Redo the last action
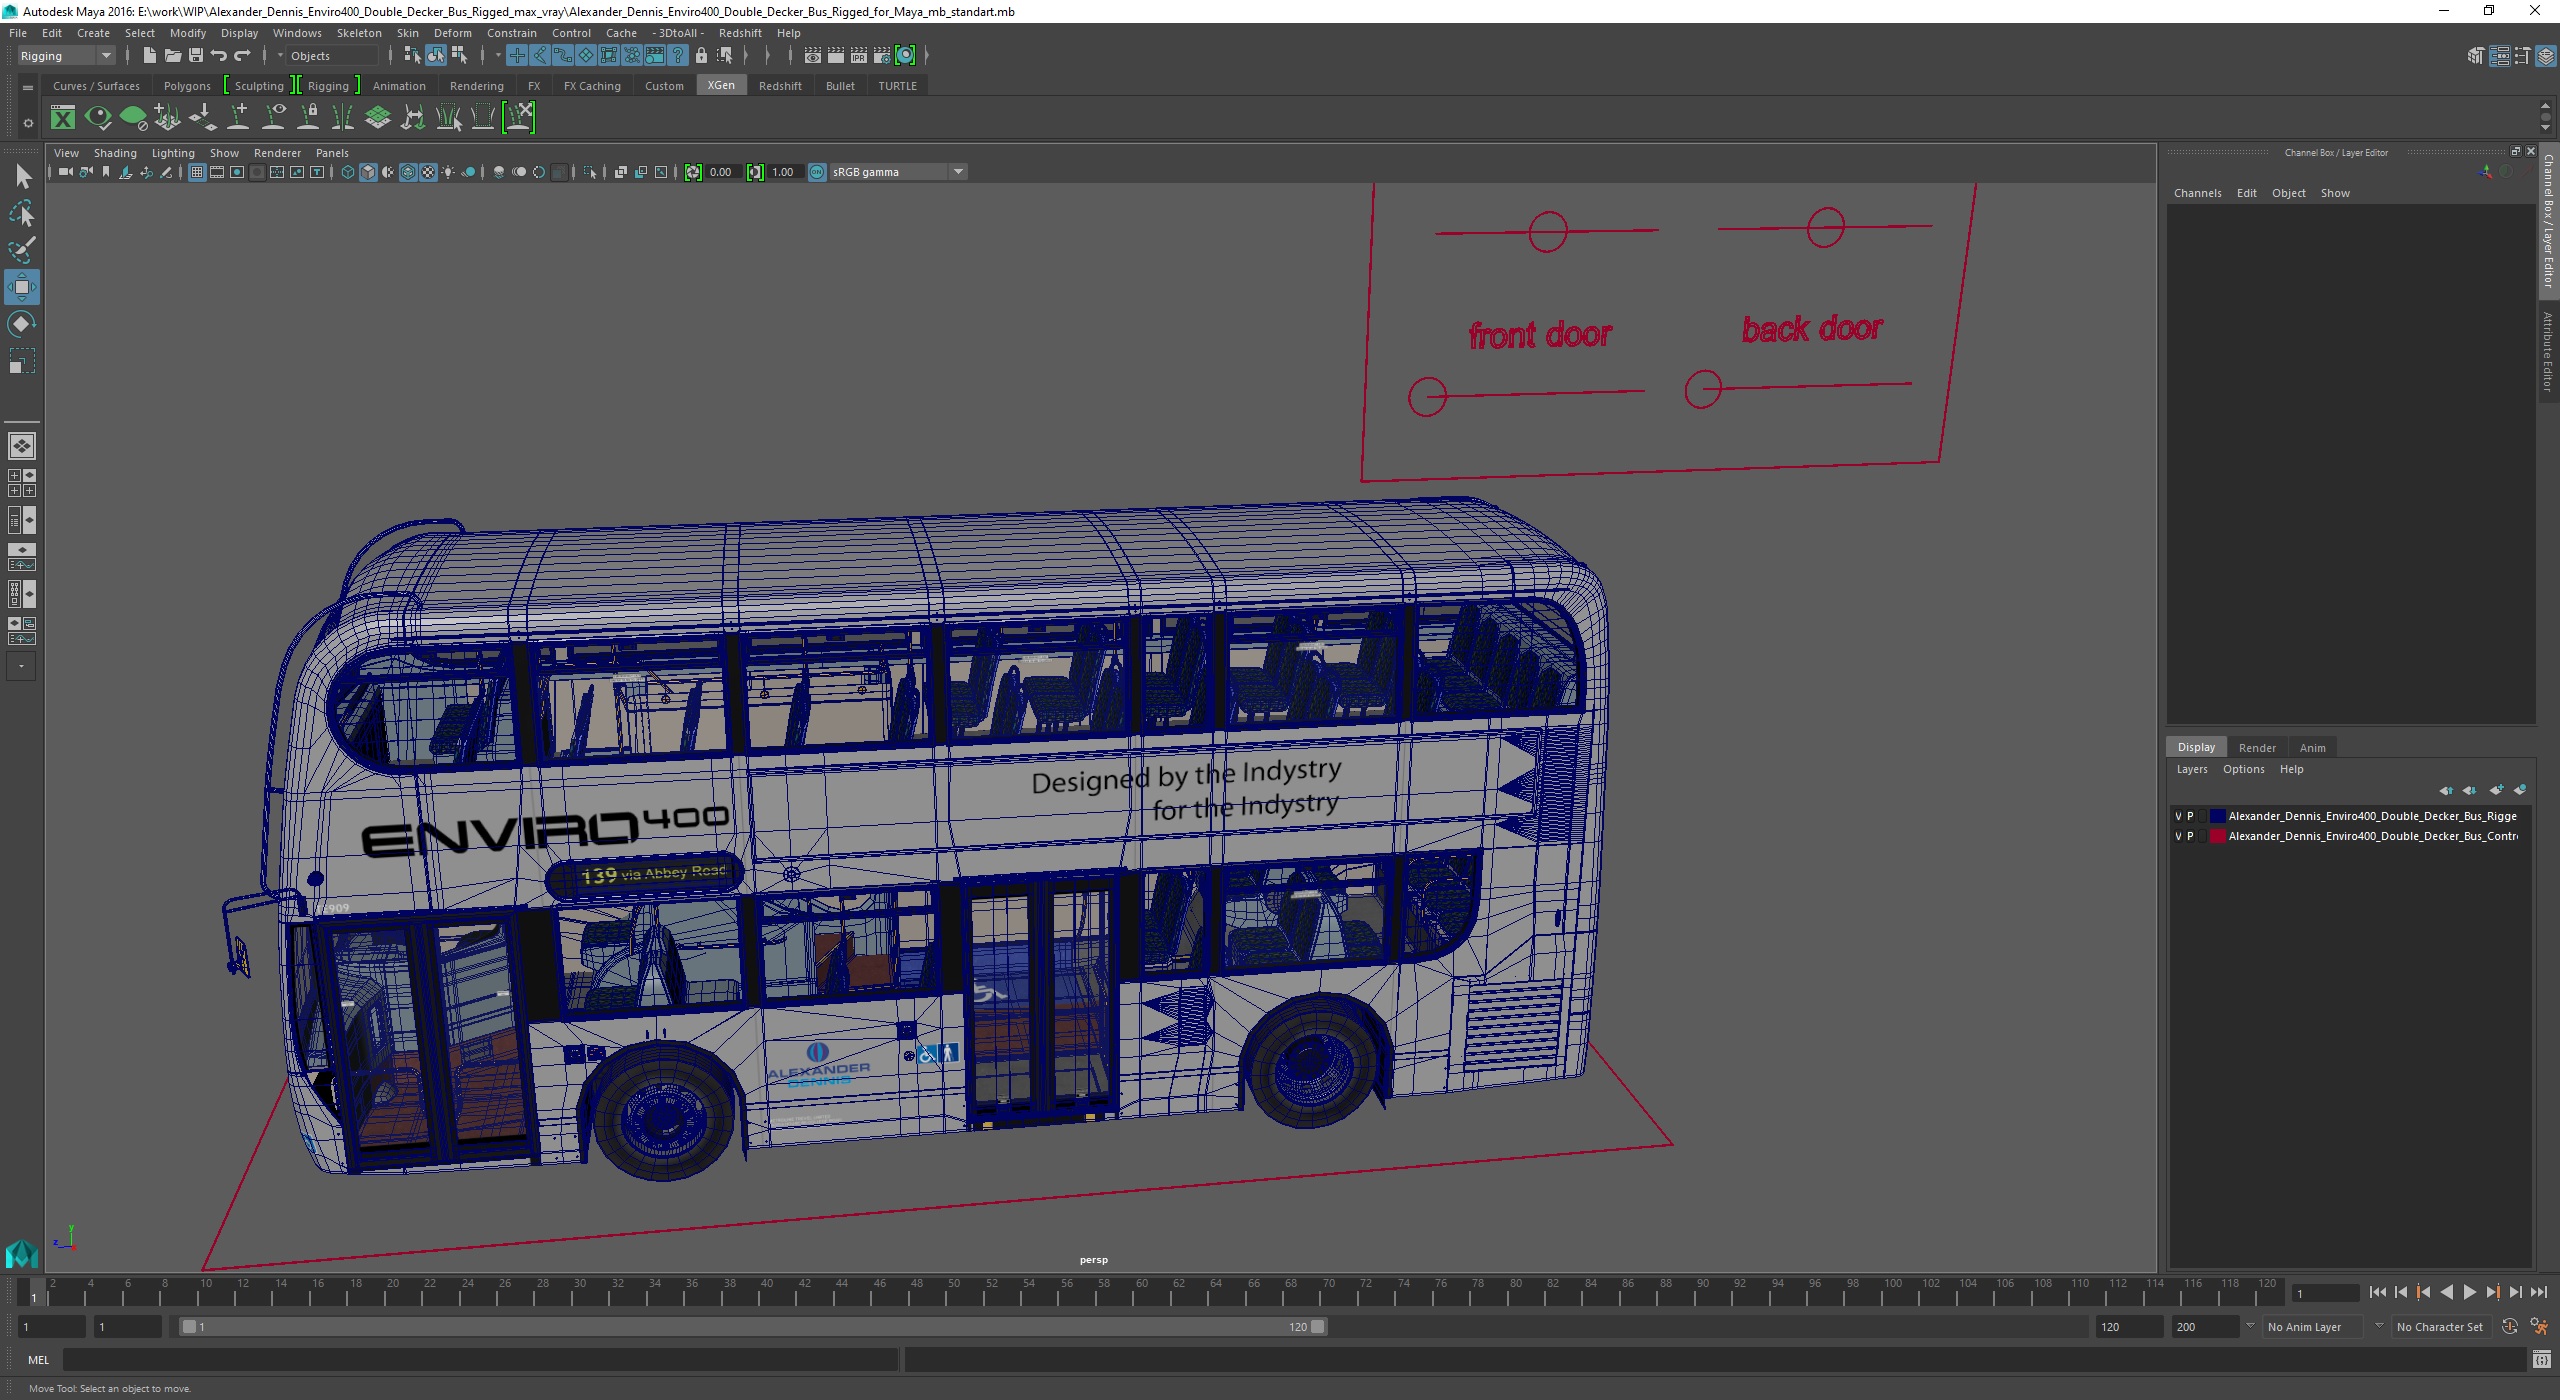This screenshot has height=1400, width=2560. (242, 56)
